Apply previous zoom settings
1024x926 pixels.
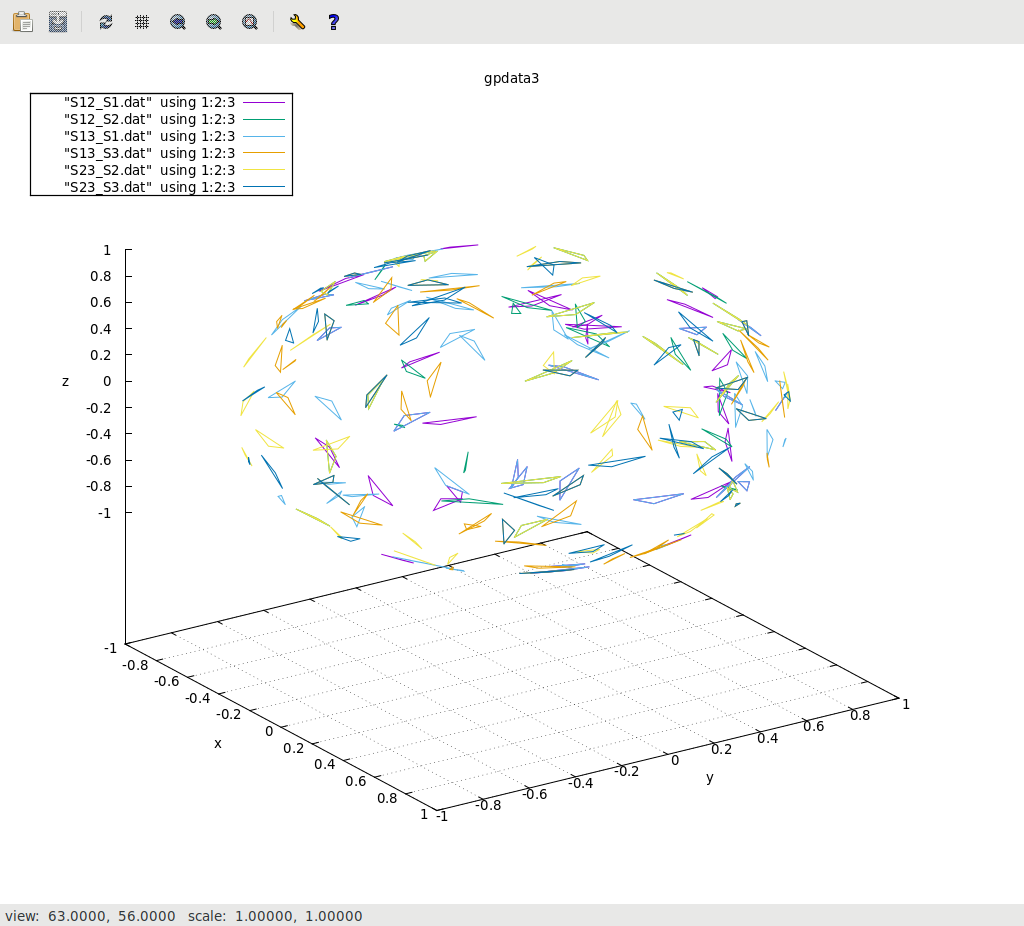[178, 21]
